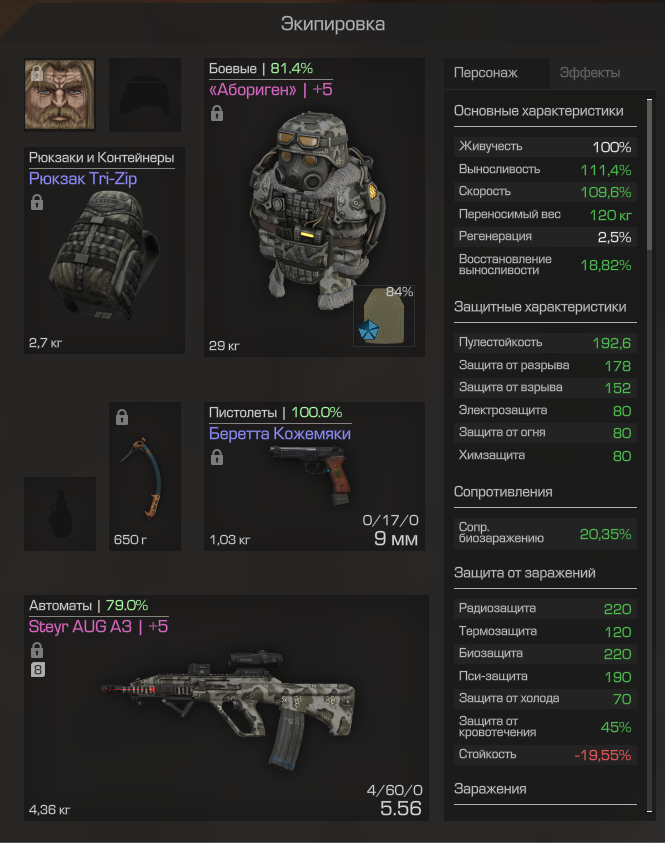Click the empty grenade slot

60,513
